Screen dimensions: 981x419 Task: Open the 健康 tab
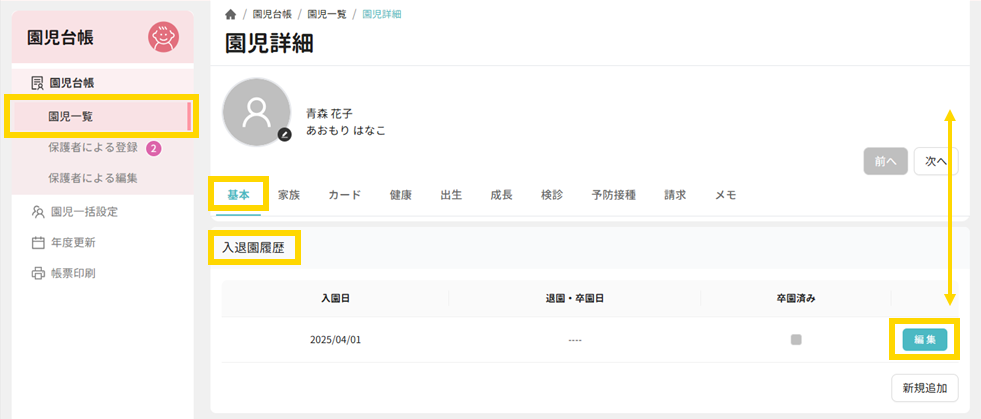click(400, 195)
